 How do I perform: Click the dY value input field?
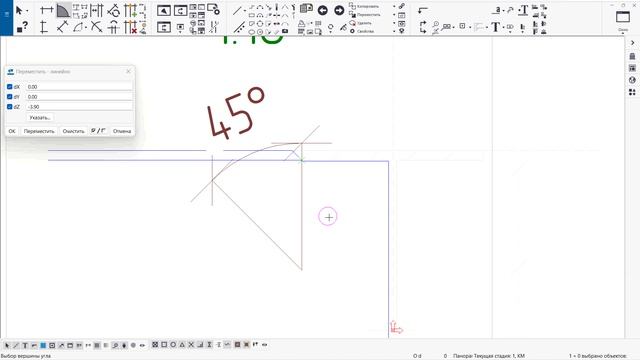click(79, 97)
